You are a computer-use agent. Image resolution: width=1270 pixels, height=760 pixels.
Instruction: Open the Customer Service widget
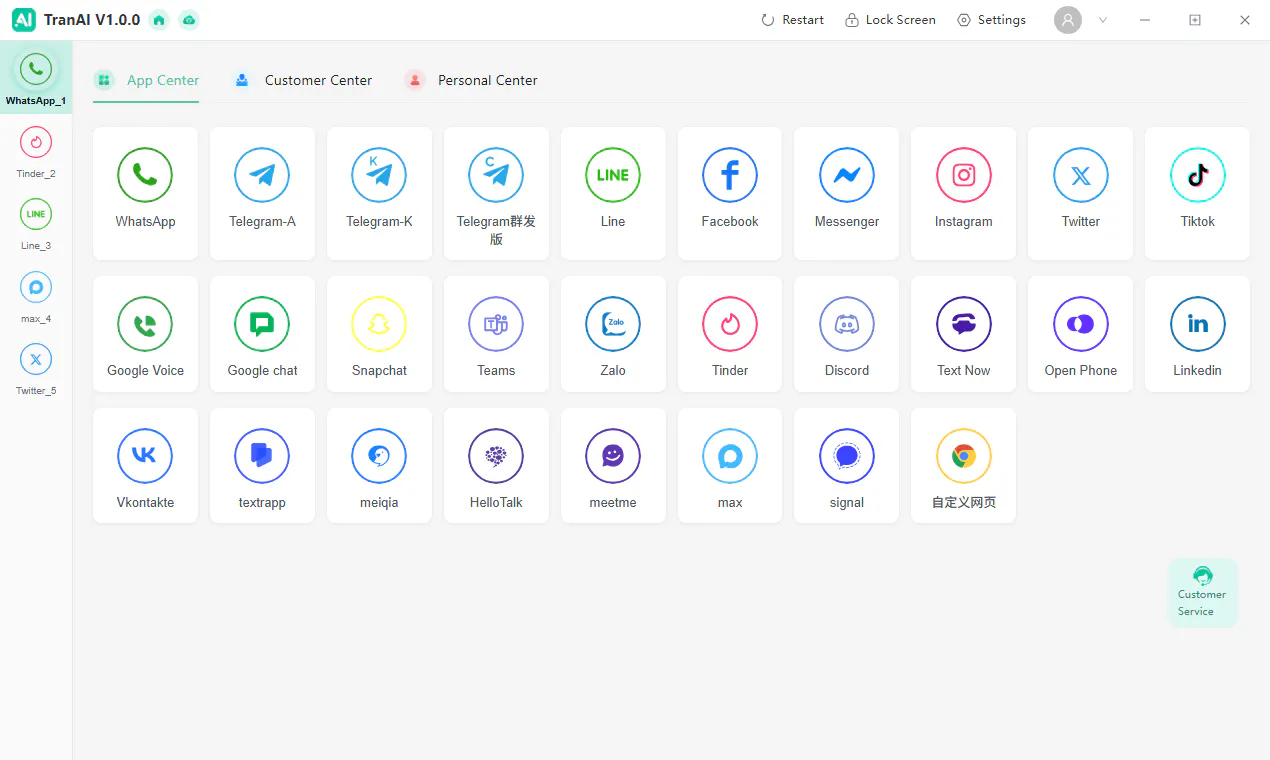[1202, 593]
